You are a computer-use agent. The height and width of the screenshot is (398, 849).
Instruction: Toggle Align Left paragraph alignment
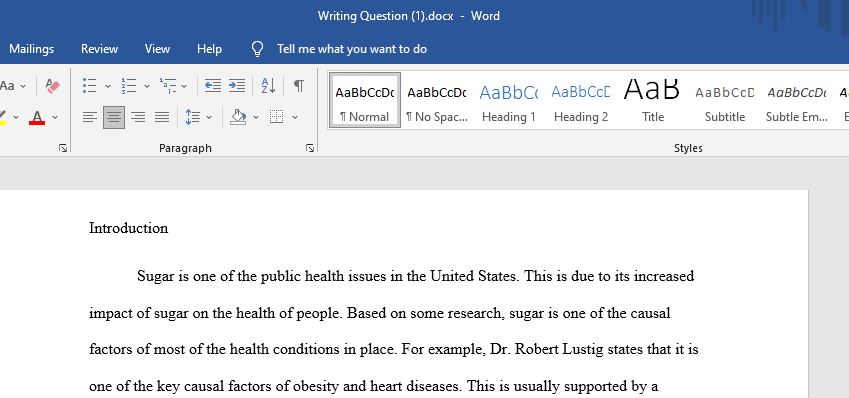coord(90,117)
